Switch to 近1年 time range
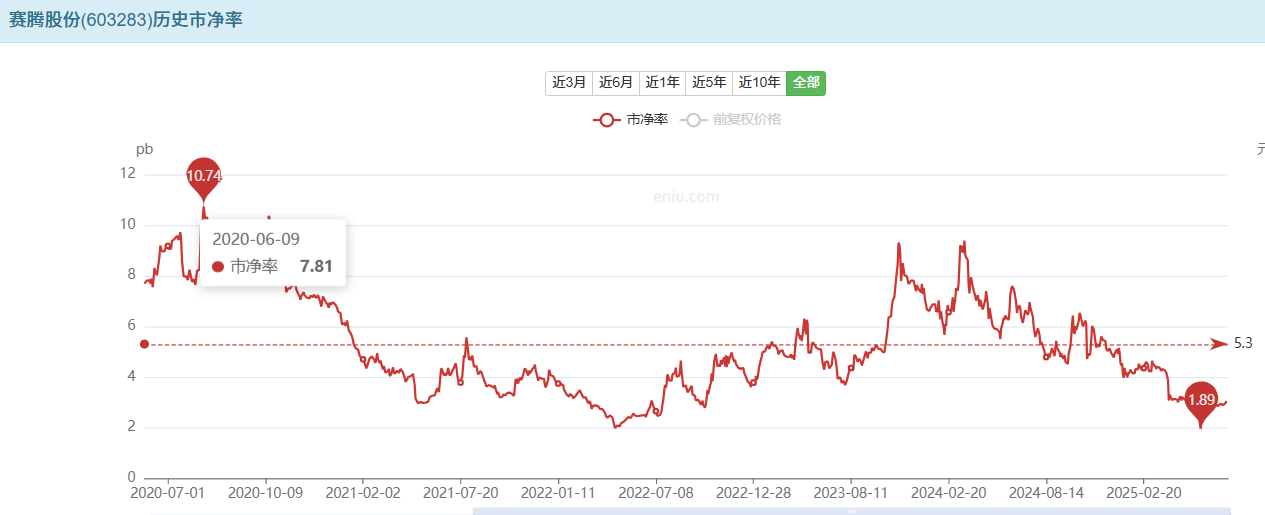The image size is (1265, 515). (662, 83)
